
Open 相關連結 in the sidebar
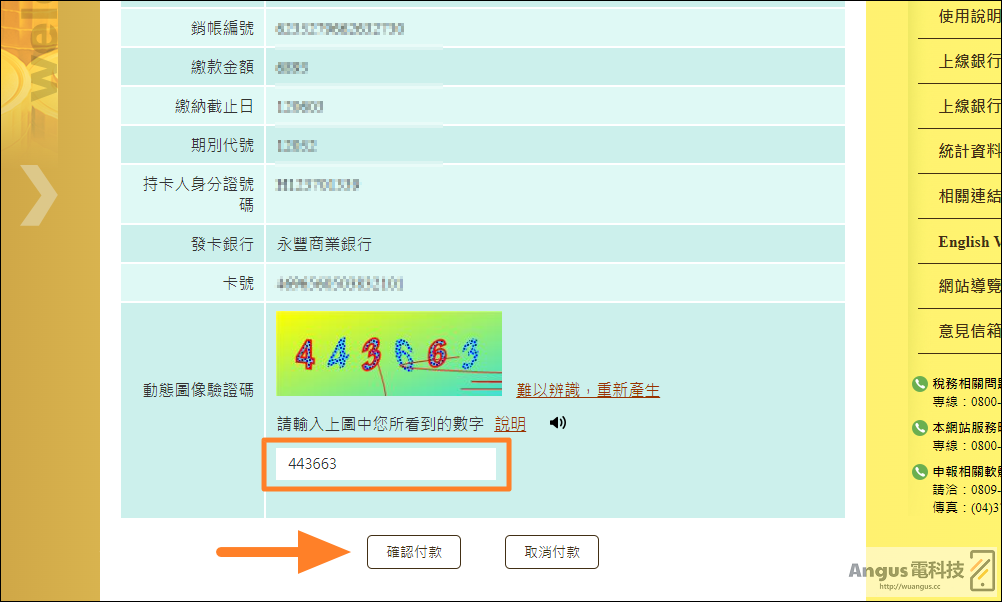pyautogui.click(x=969, y=196)
